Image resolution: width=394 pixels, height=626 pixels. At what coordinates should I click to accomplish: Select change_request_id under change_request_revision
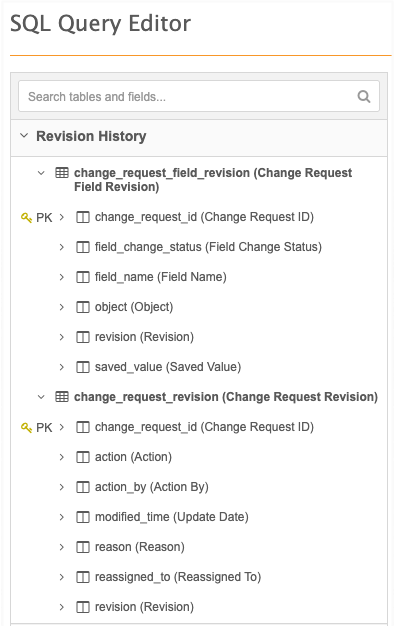tap(204, 427)
